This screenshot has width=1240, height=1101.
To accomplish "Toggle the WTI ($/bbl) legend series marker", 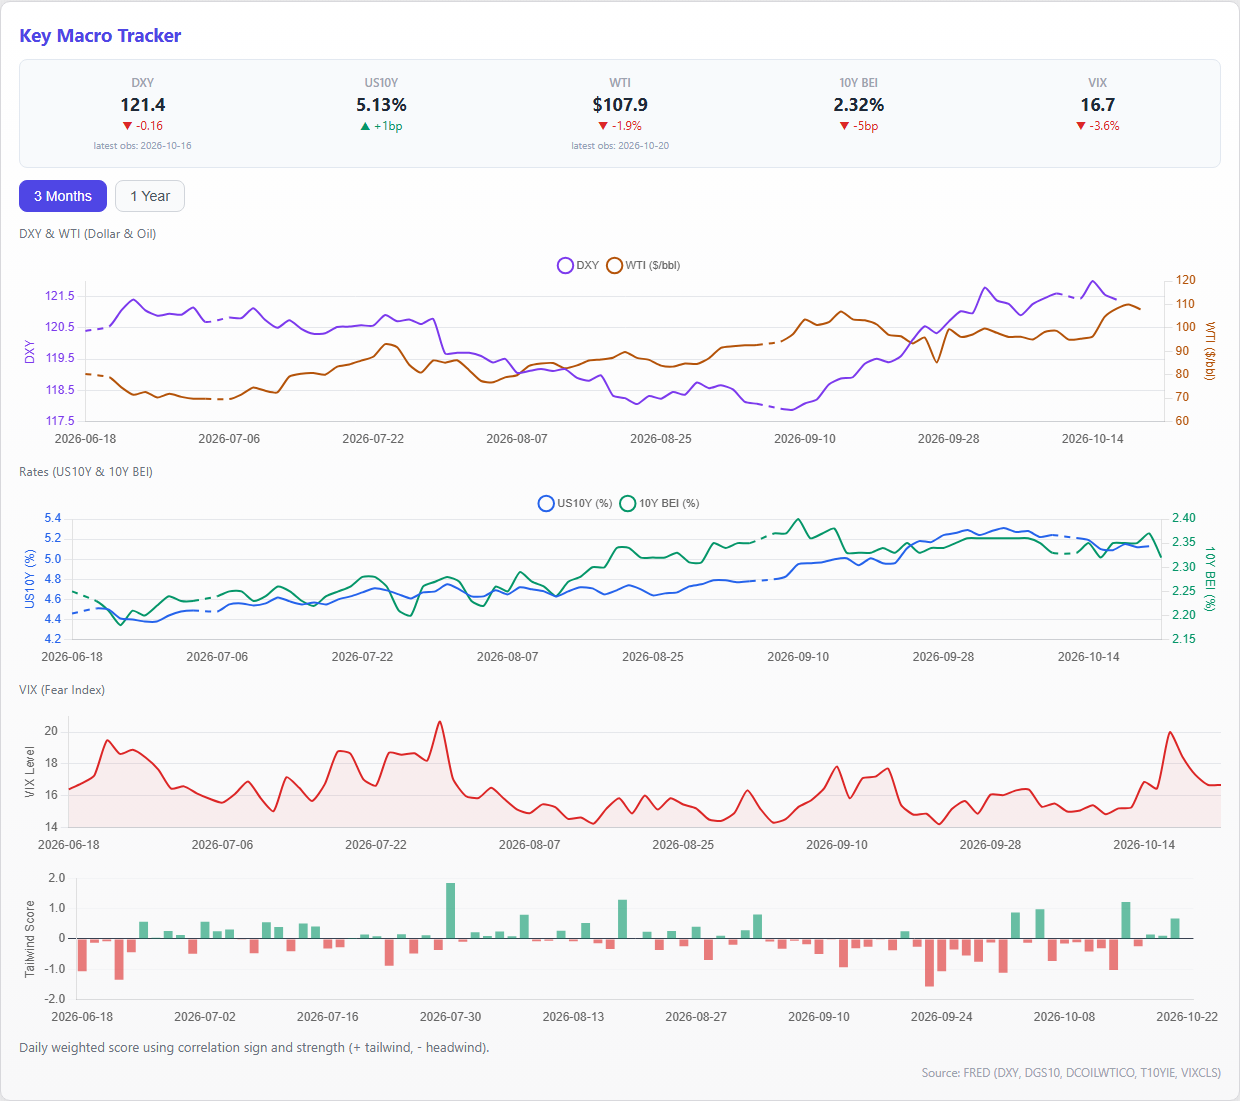I will click(x=614, y=265).
